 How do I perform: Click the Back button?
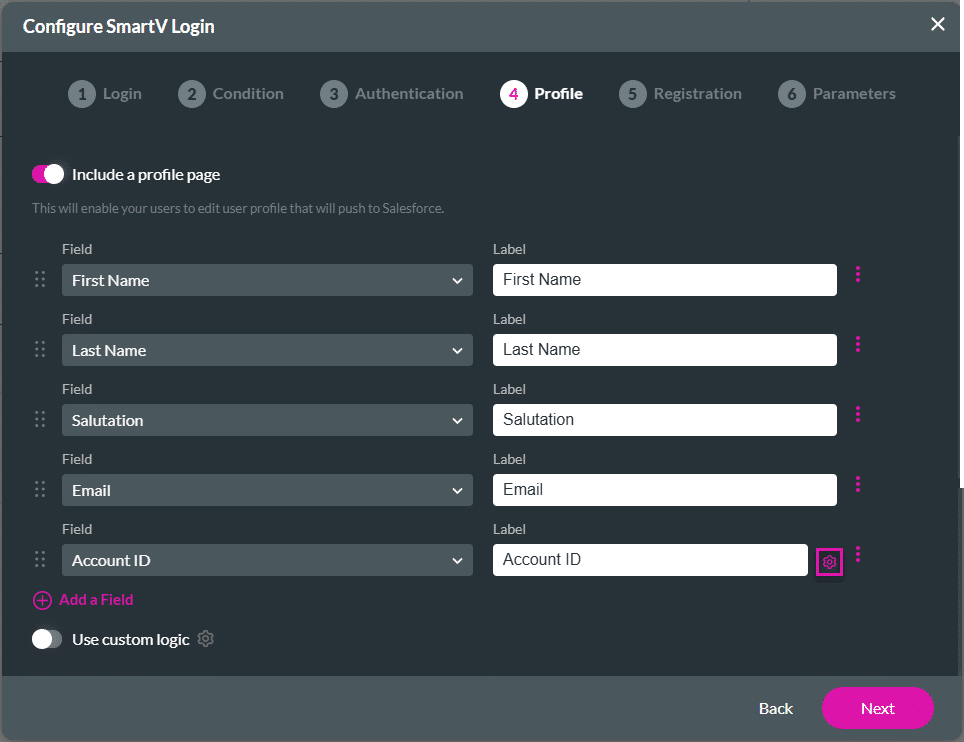775,708
